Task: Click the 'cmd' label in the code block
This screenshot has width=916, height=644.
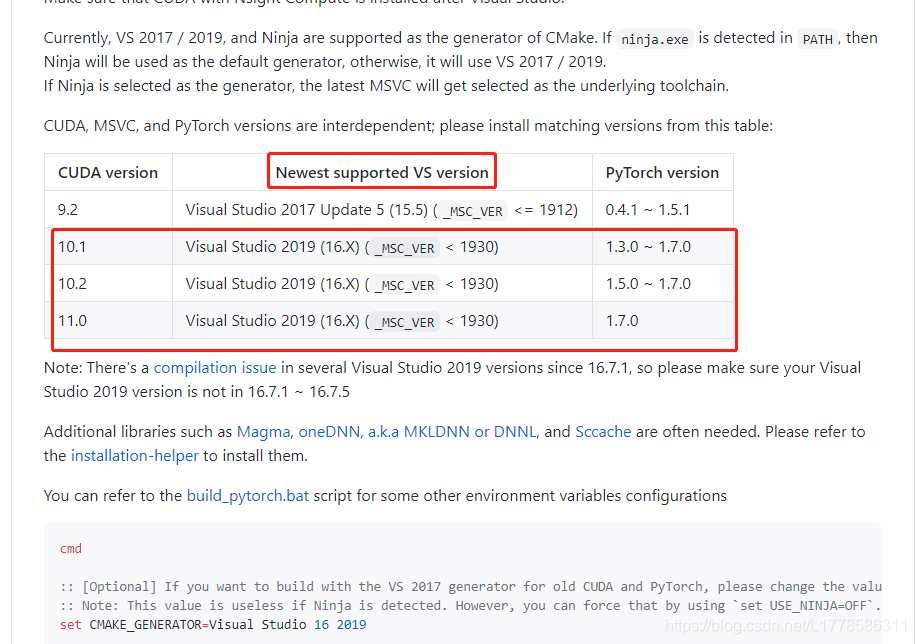Action: click(x=71, y=548)
